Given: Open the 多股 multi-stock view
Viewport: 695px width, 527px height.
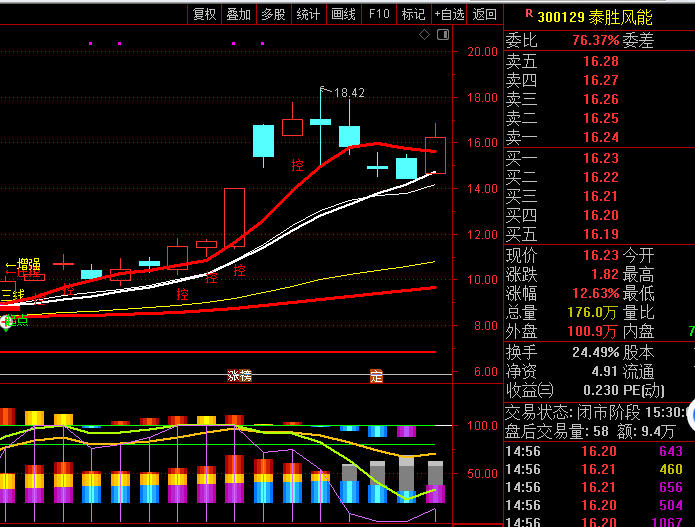Looking at the screenshot, I should point(273,14).
